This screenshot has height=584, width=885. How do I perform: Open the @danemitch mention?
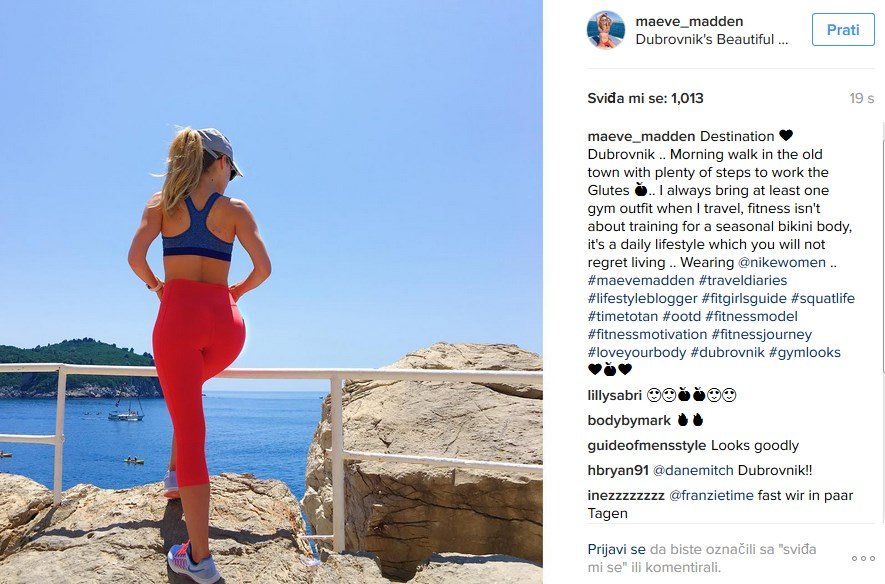(x=693, y=470)
